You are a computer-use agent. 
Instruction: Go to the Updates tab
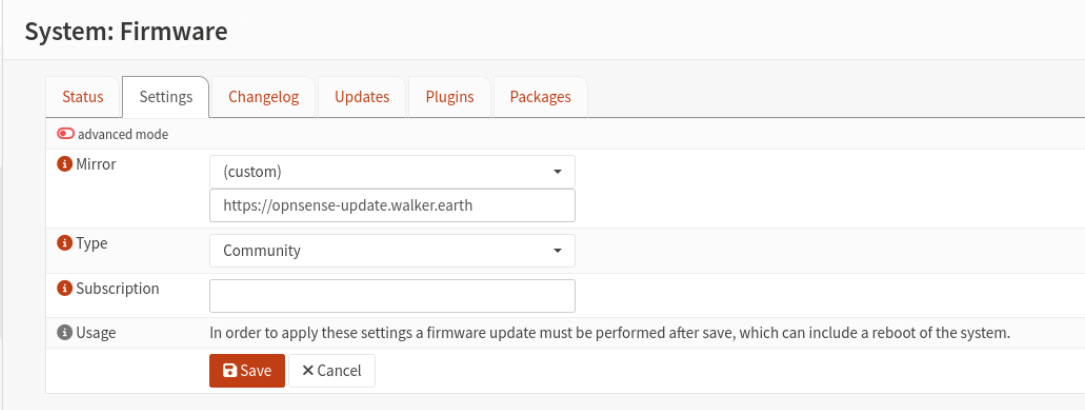362,97
